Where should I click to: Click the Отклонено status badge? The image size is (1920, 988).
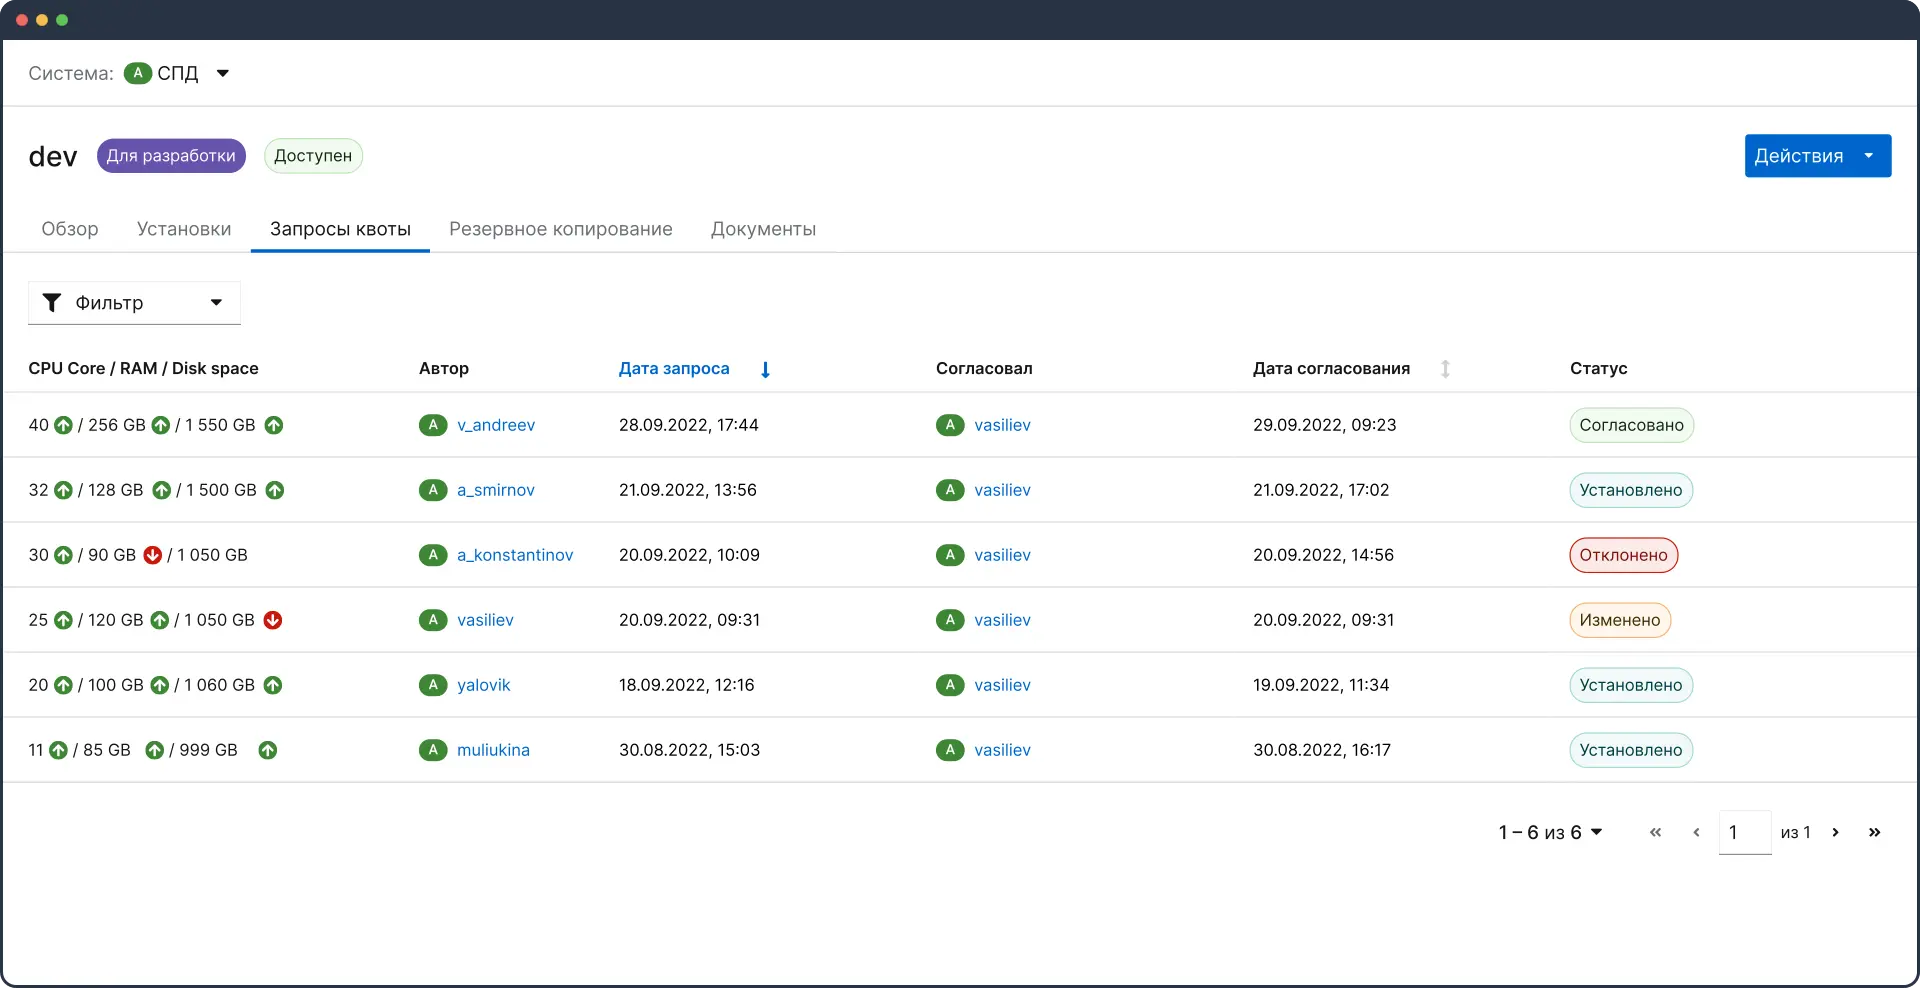tap(1623, 555)
